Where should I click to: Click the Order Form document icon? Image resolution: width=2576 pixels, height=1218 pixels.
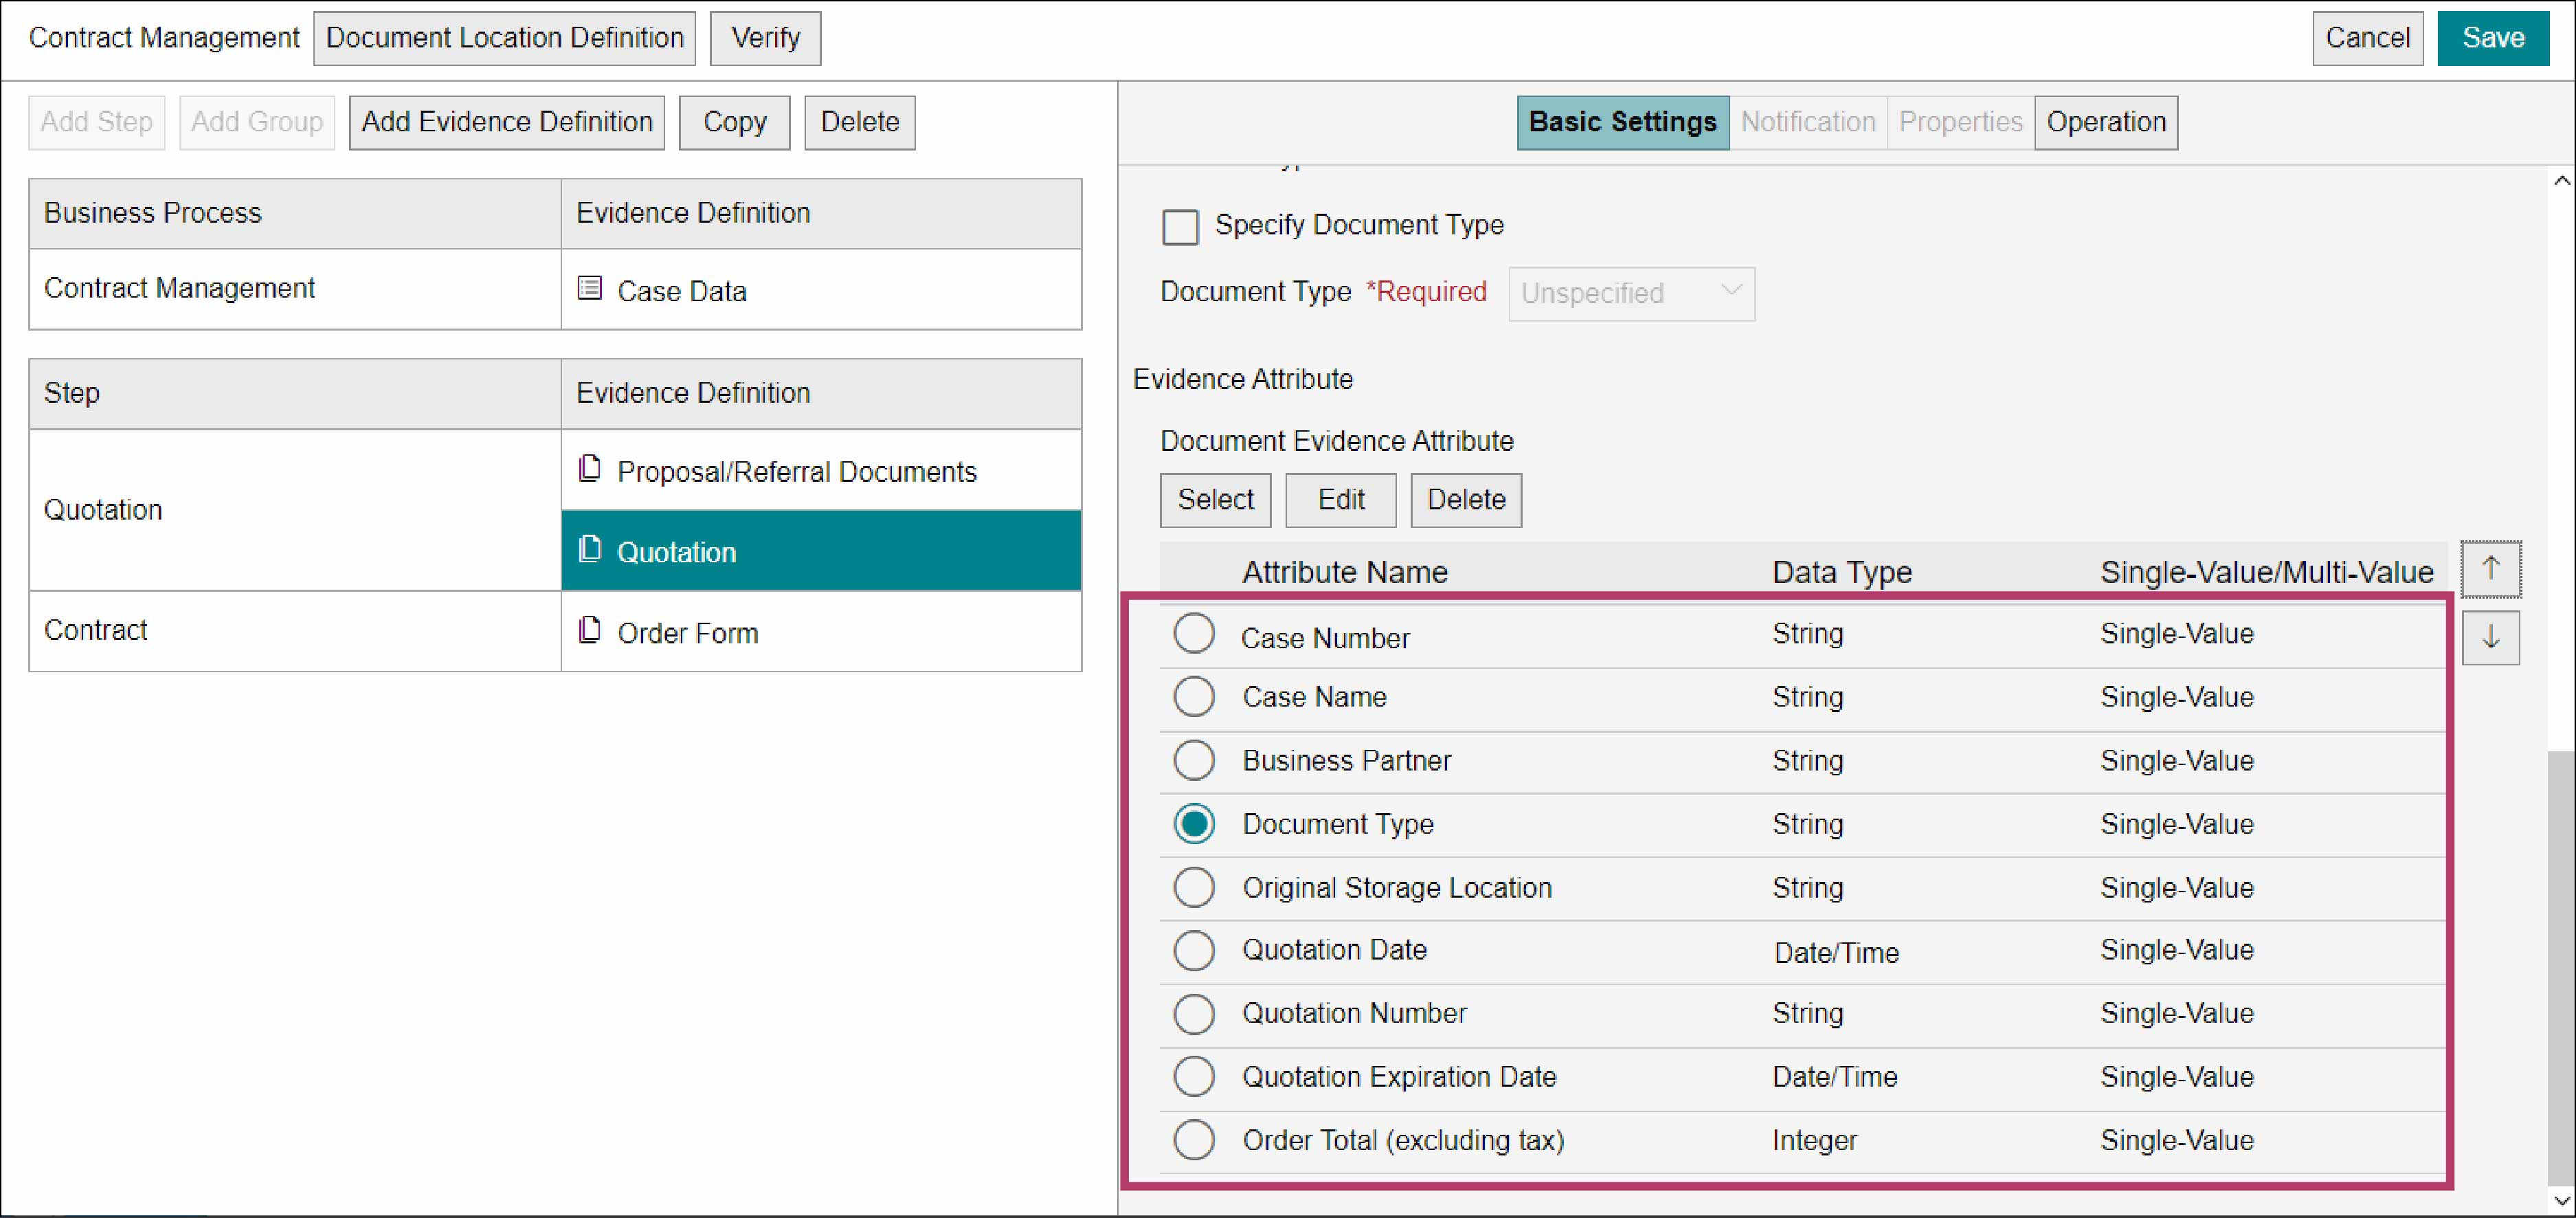[x=590, y=630]
